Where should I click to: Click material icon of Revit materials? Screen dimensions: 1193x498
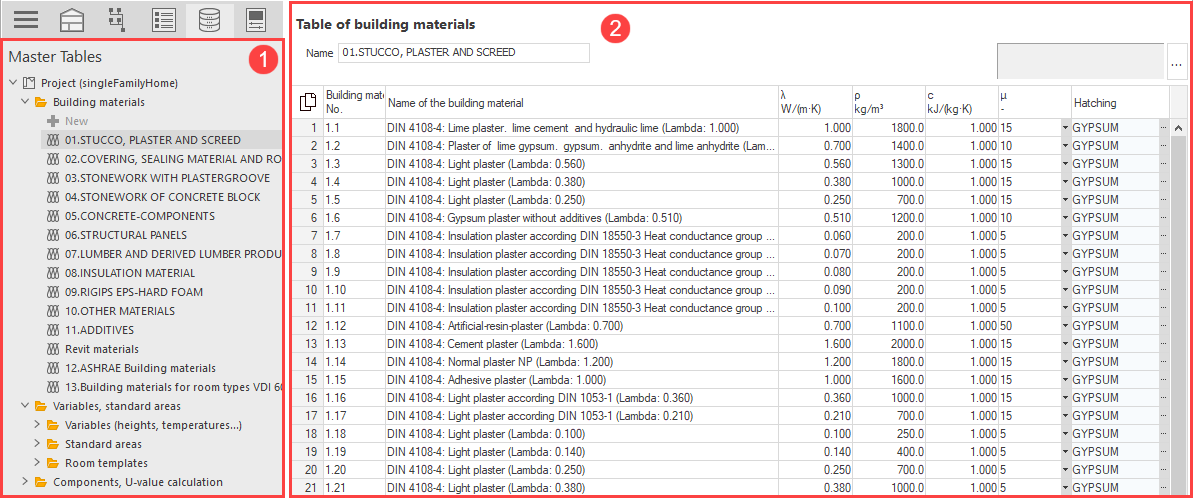coord(52,349)
